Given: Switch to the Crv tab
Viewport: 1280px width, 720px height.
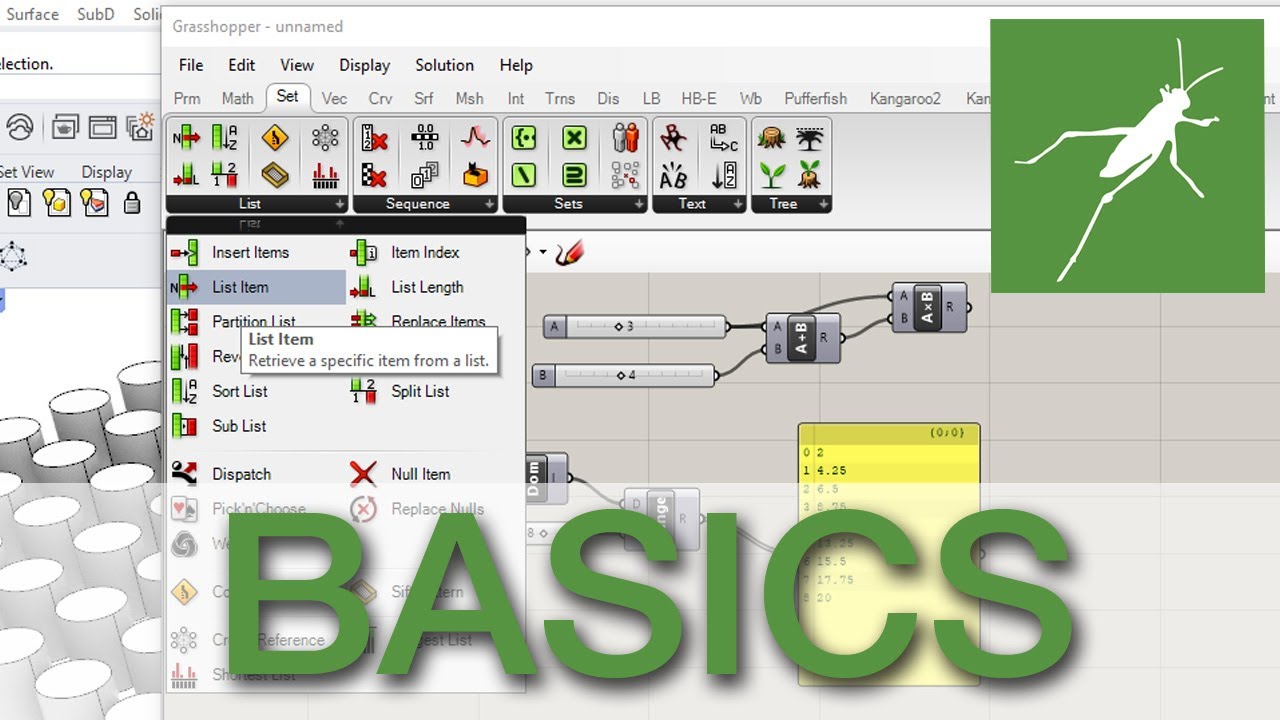Looking at the screenshot, I should 381,98.
